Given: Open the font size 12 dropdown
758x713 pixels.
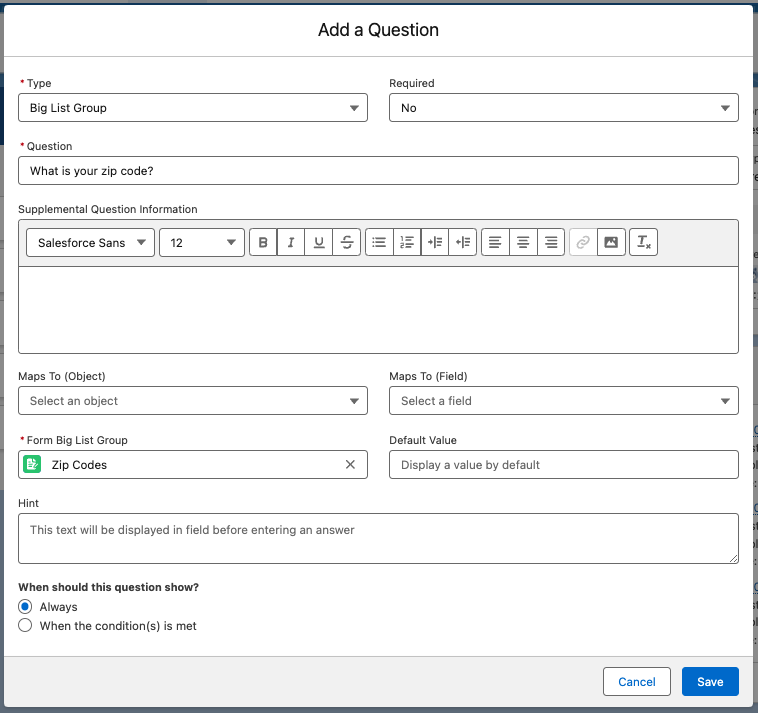Looking at the screenshot, I should pos(202,243).
